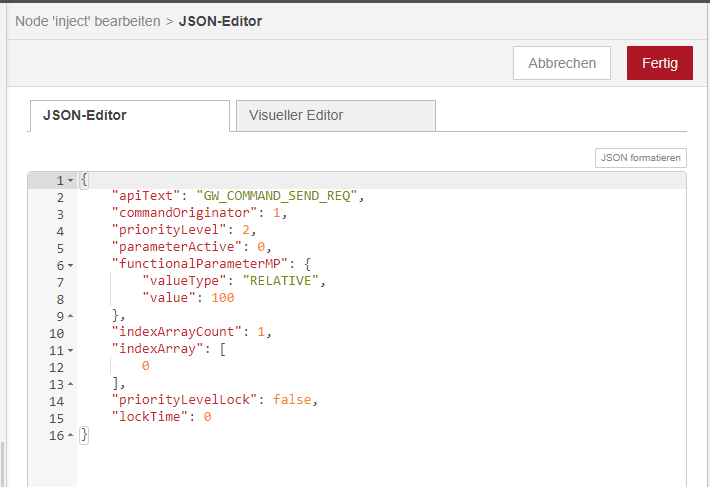Switch to the Visueller Editor tab
The width and height of the screenshot is (710, 487).
pos(336,115)
